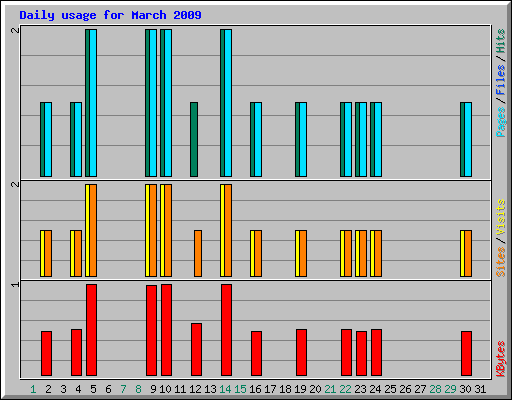This screenshot has height=400, width=512.
Task: Click the x-axis day label "18"
Action: [x=285, y=389]
